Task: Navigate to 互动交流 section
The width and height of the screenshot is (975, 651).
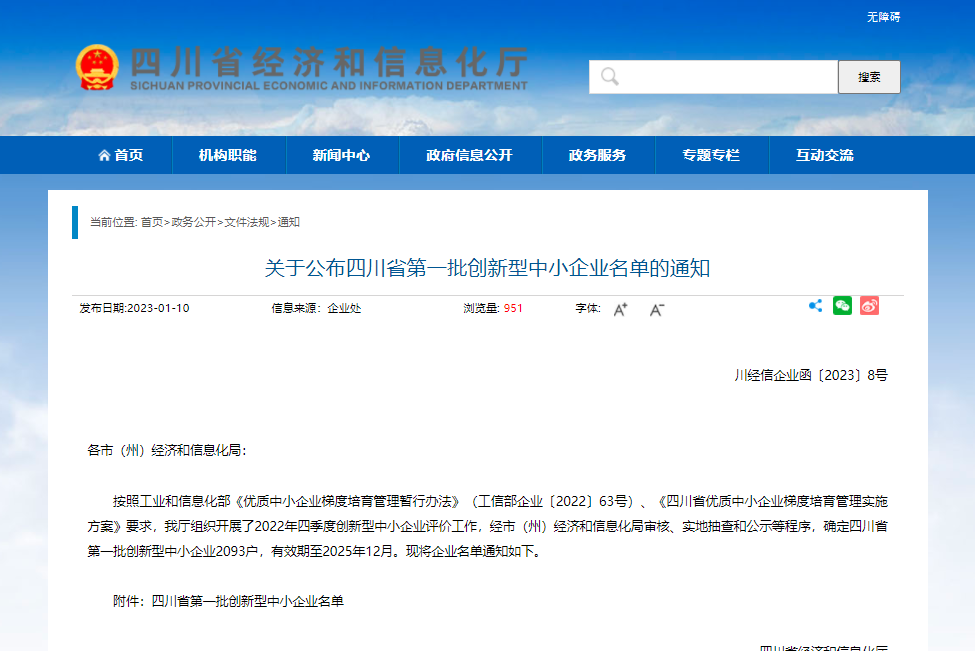Action: pyautogui.click(x=825, y=155)
